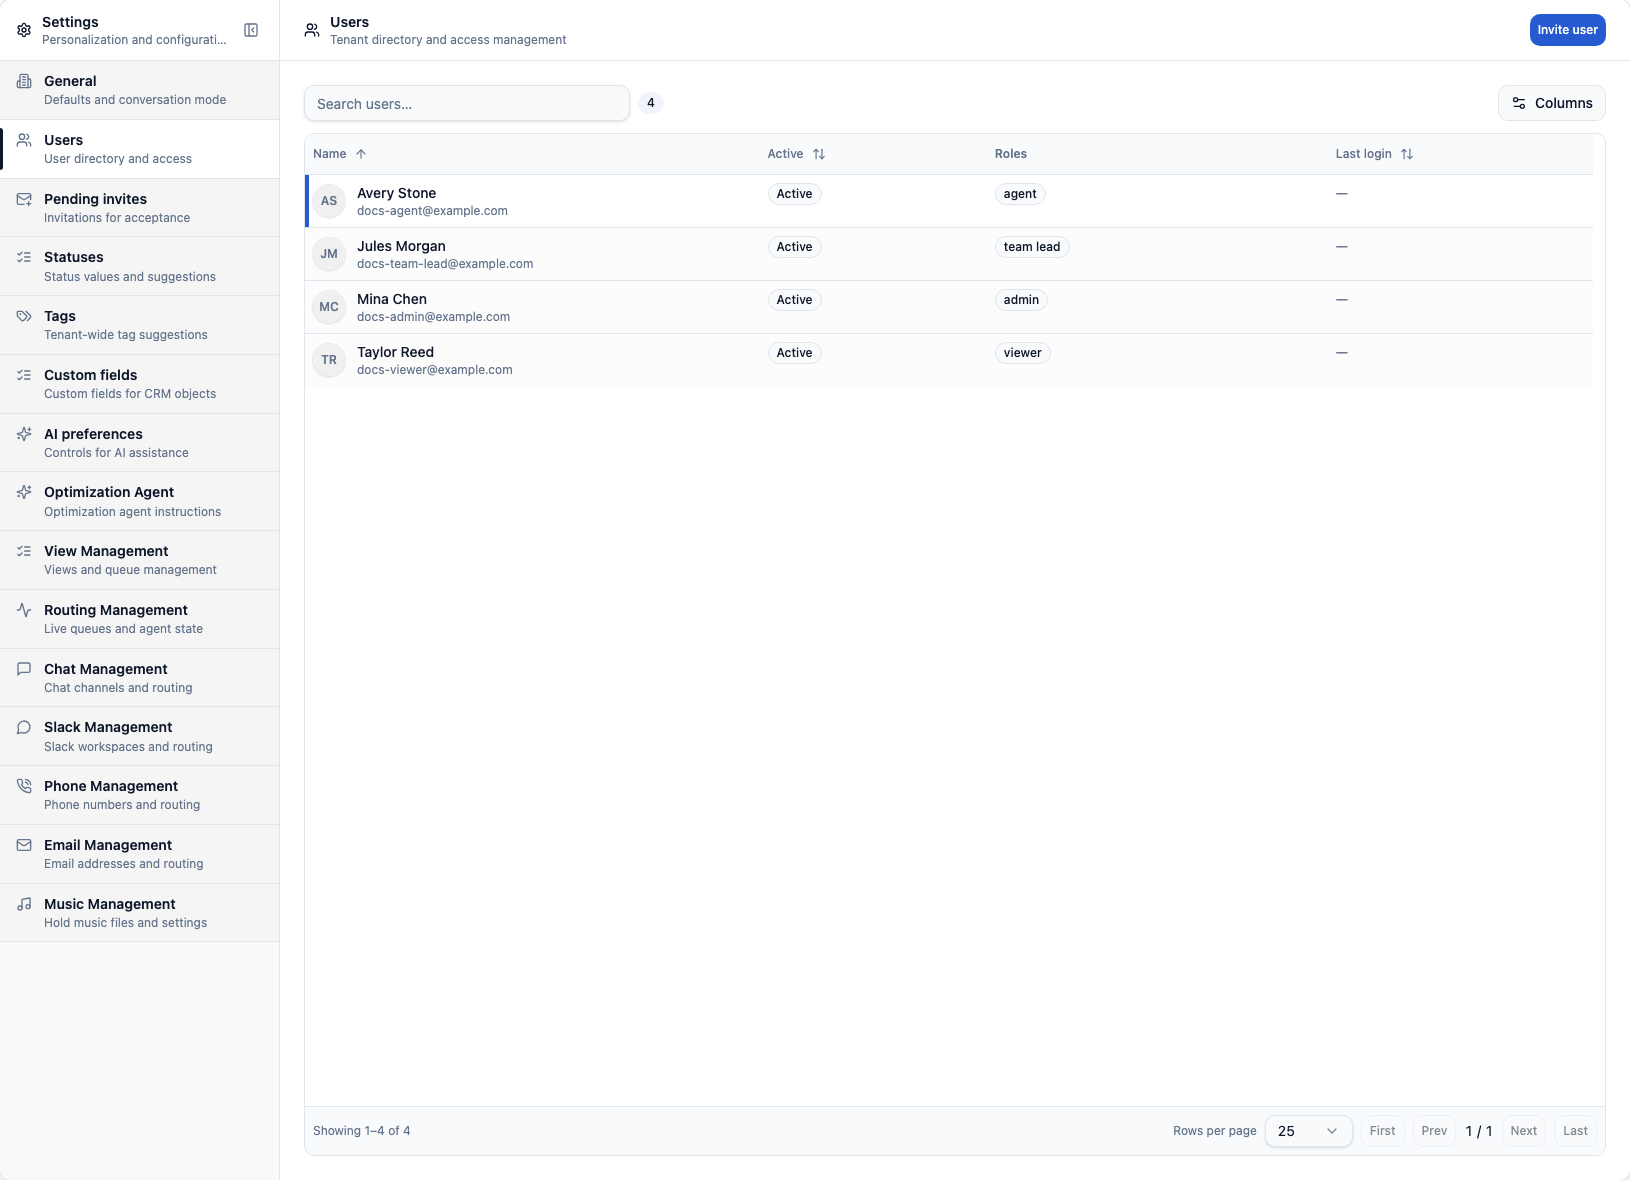
Task: Open Optimization Agent section
Action: coord(140,502)
